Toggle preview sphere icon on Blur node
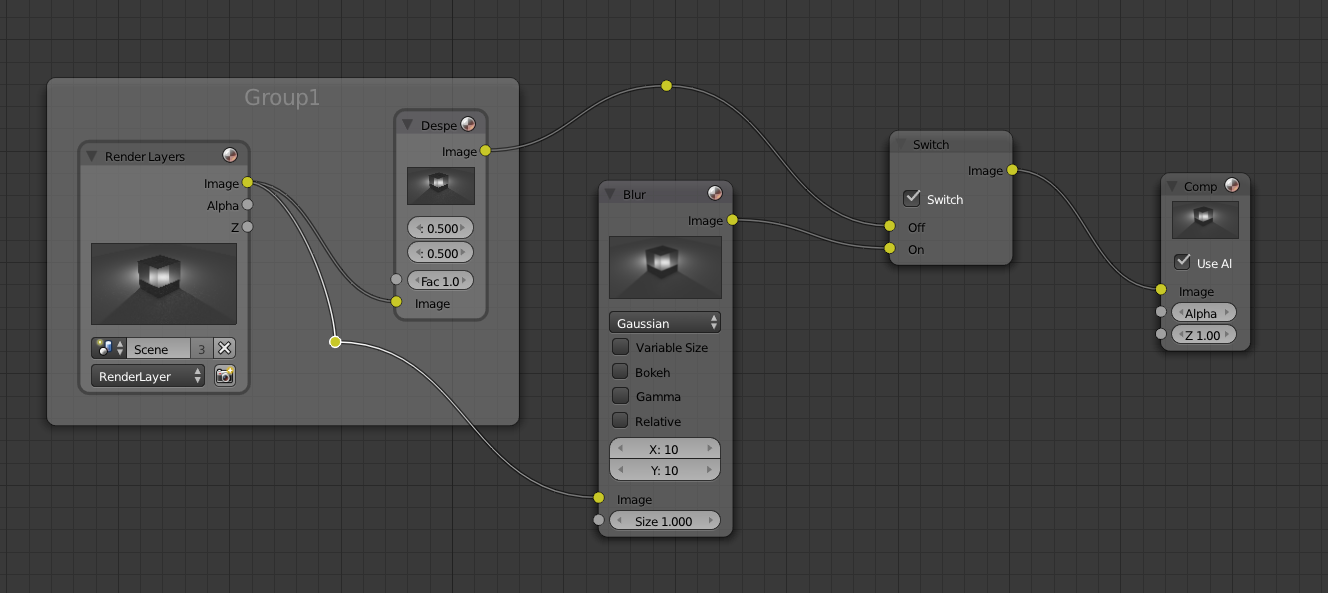1328x593 pixels. 714,194
